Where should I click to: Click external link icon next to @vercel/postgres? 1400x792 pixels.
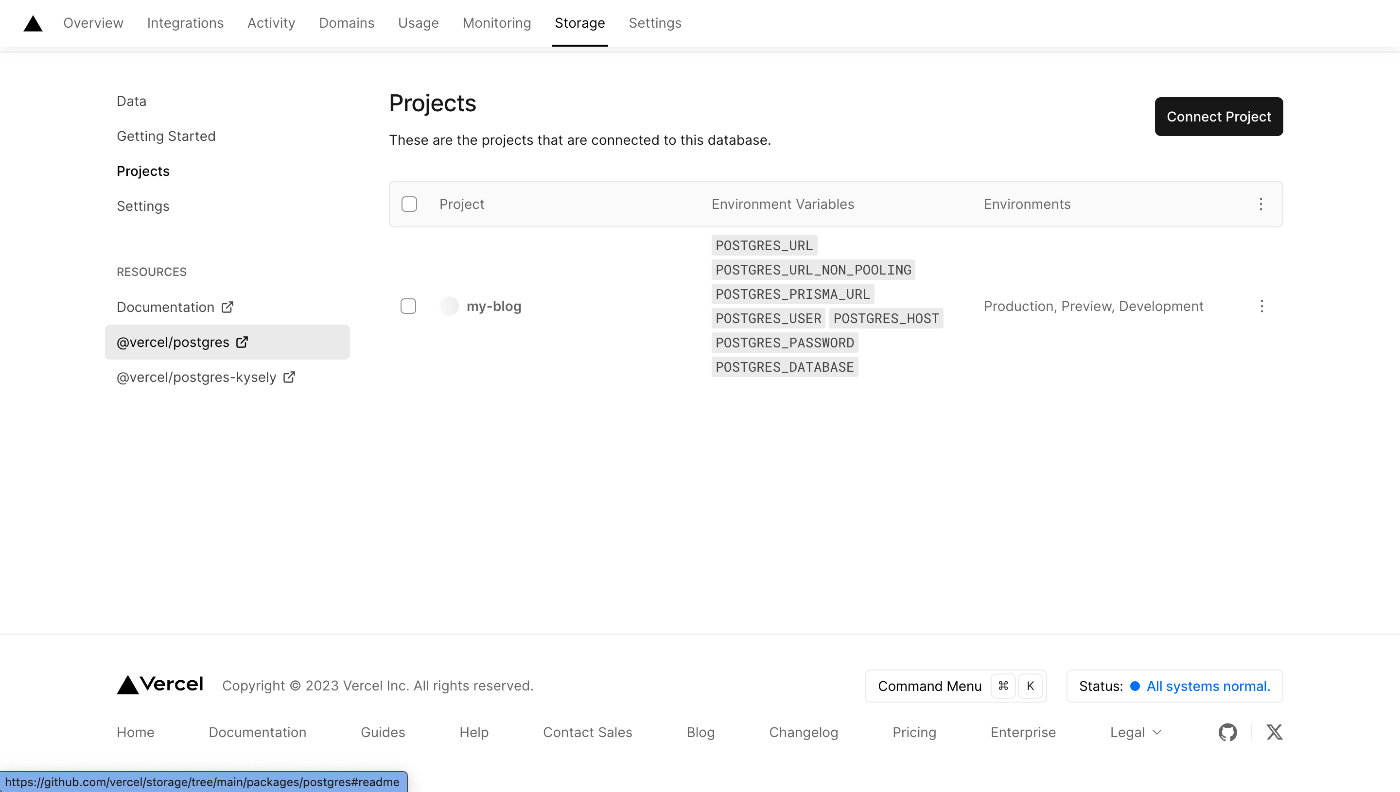(242, 342)
